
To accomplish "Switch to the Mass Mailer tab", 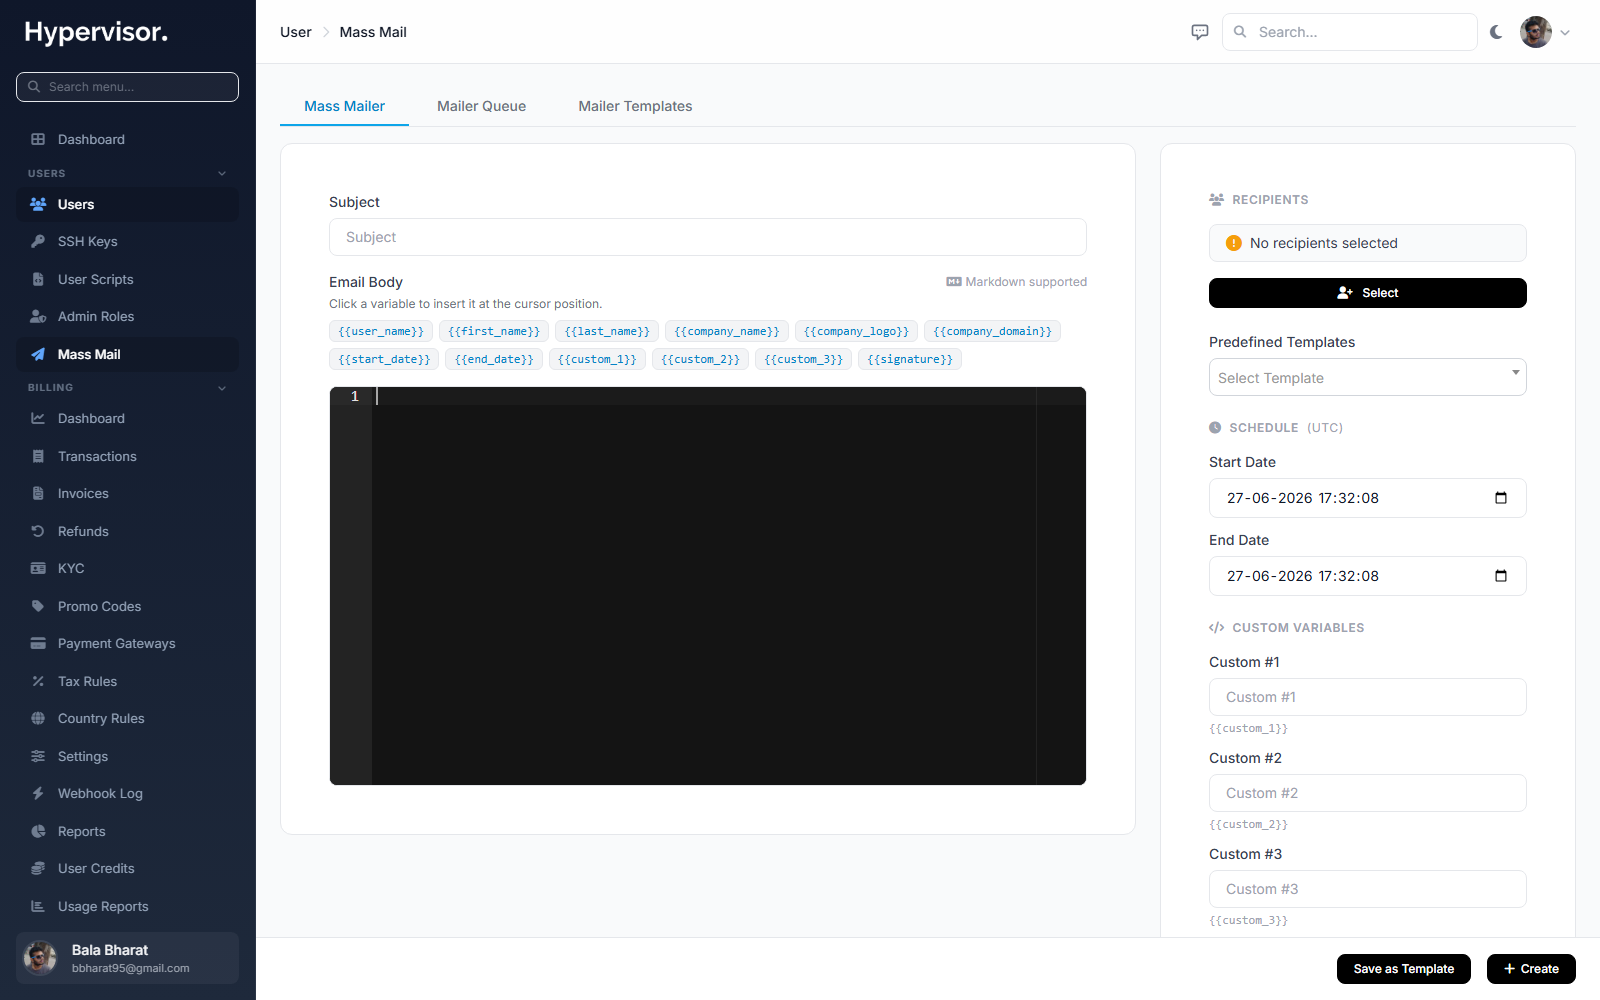I will click(x=344, y=106).
